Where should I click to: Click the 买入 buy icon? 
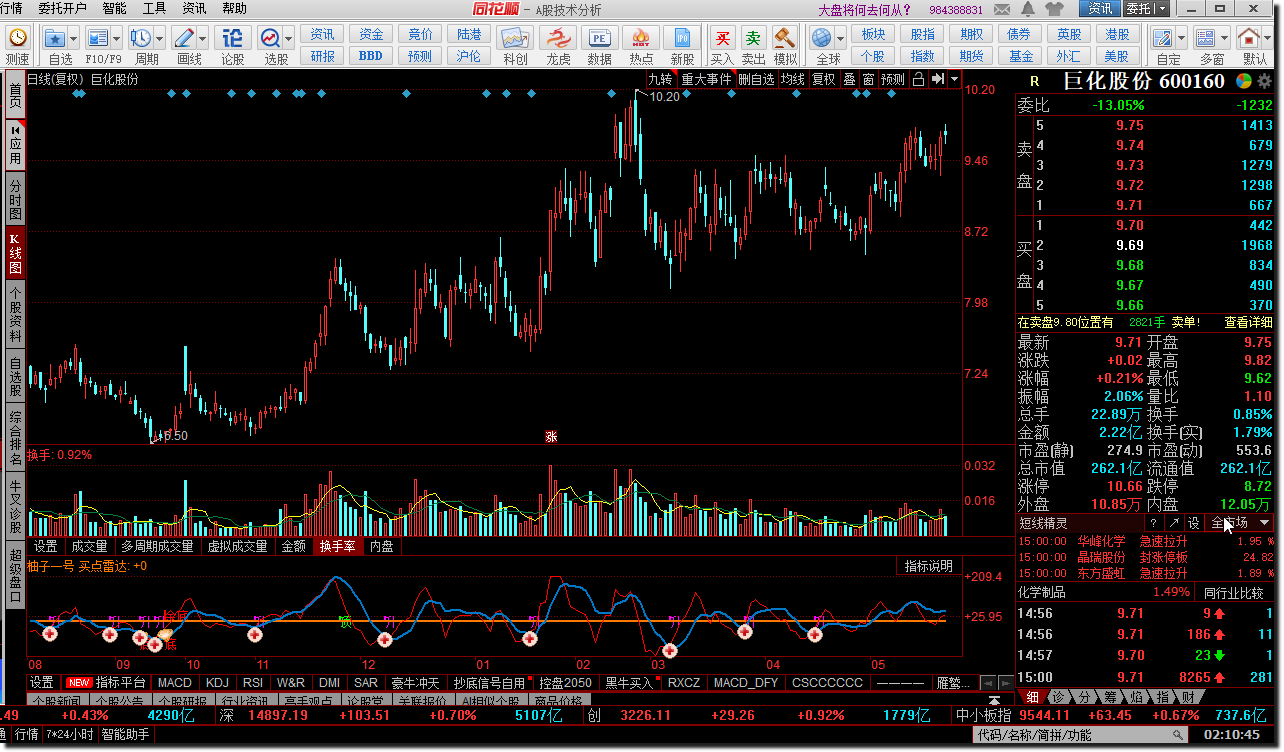point(722,38)
